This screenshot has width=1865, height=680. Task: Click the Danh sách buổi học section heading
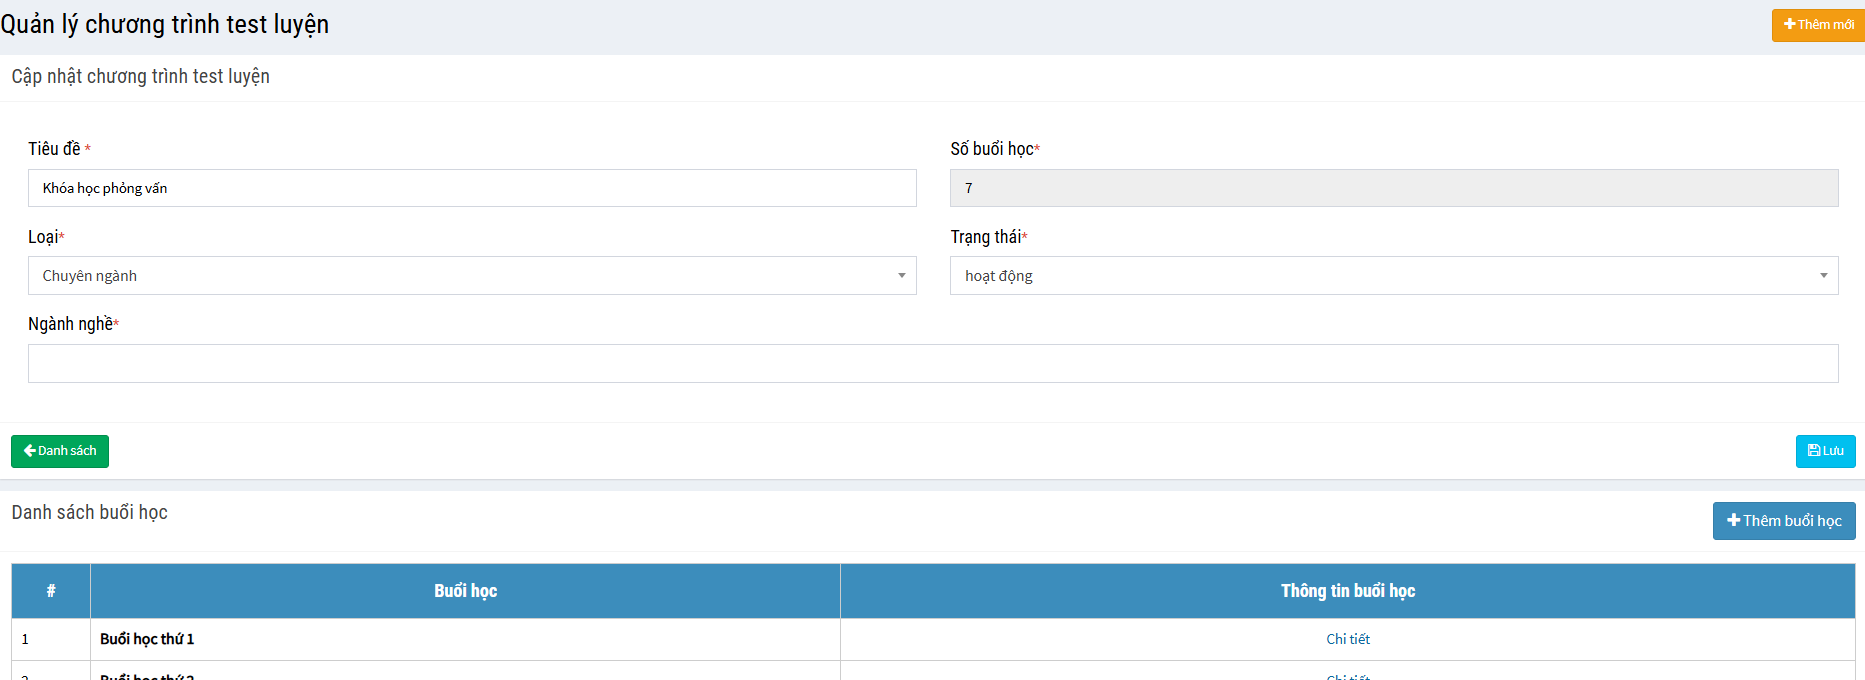(x=89, y=513)
